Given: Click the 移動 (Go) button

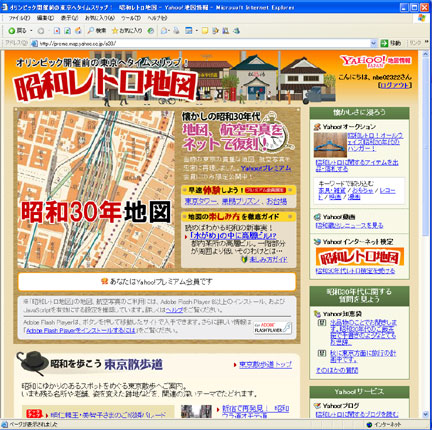Looking at the screenshot, I should [x=391, y=43].
